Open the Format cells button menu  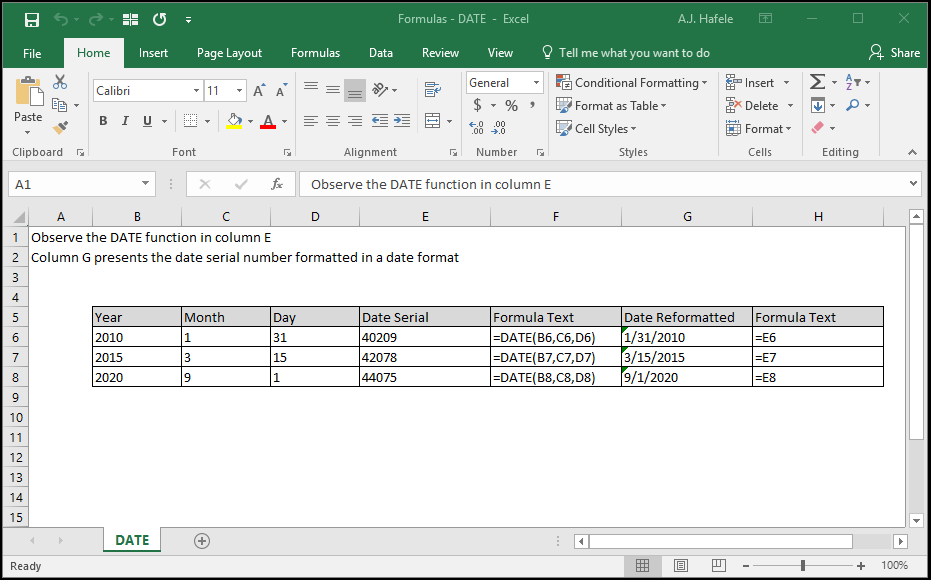[x=758, y=128]
